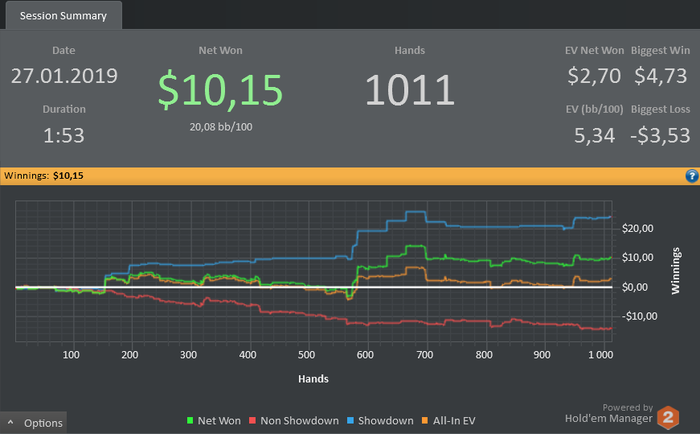Click the 1011 hands count

click(410, 90)
